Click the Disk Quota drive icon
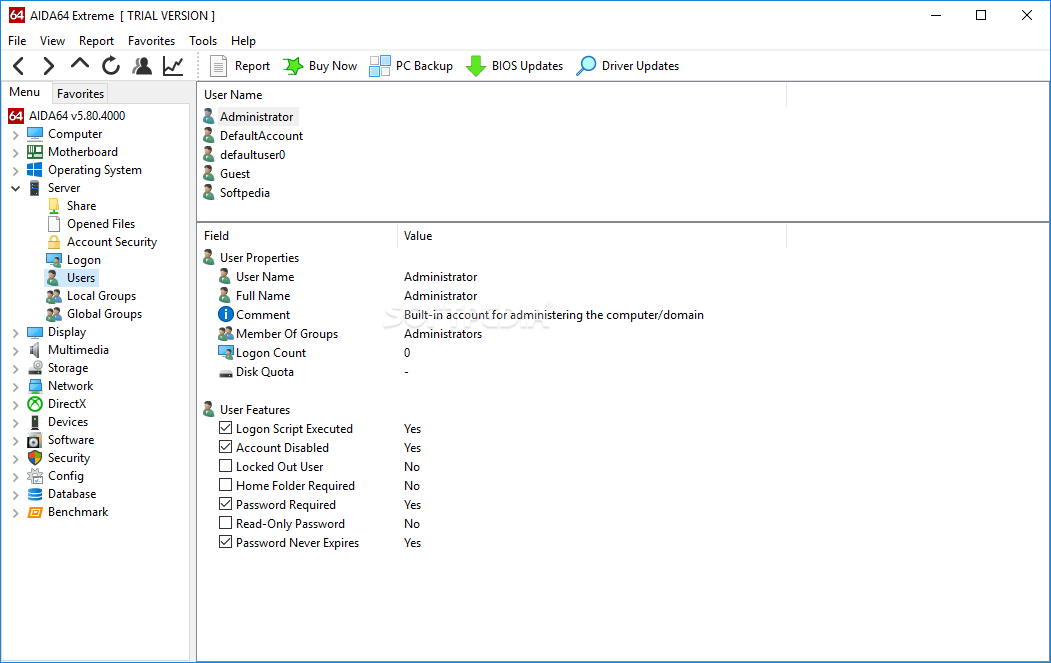This screenshot has width=1051, height=663. click(226, 373)
